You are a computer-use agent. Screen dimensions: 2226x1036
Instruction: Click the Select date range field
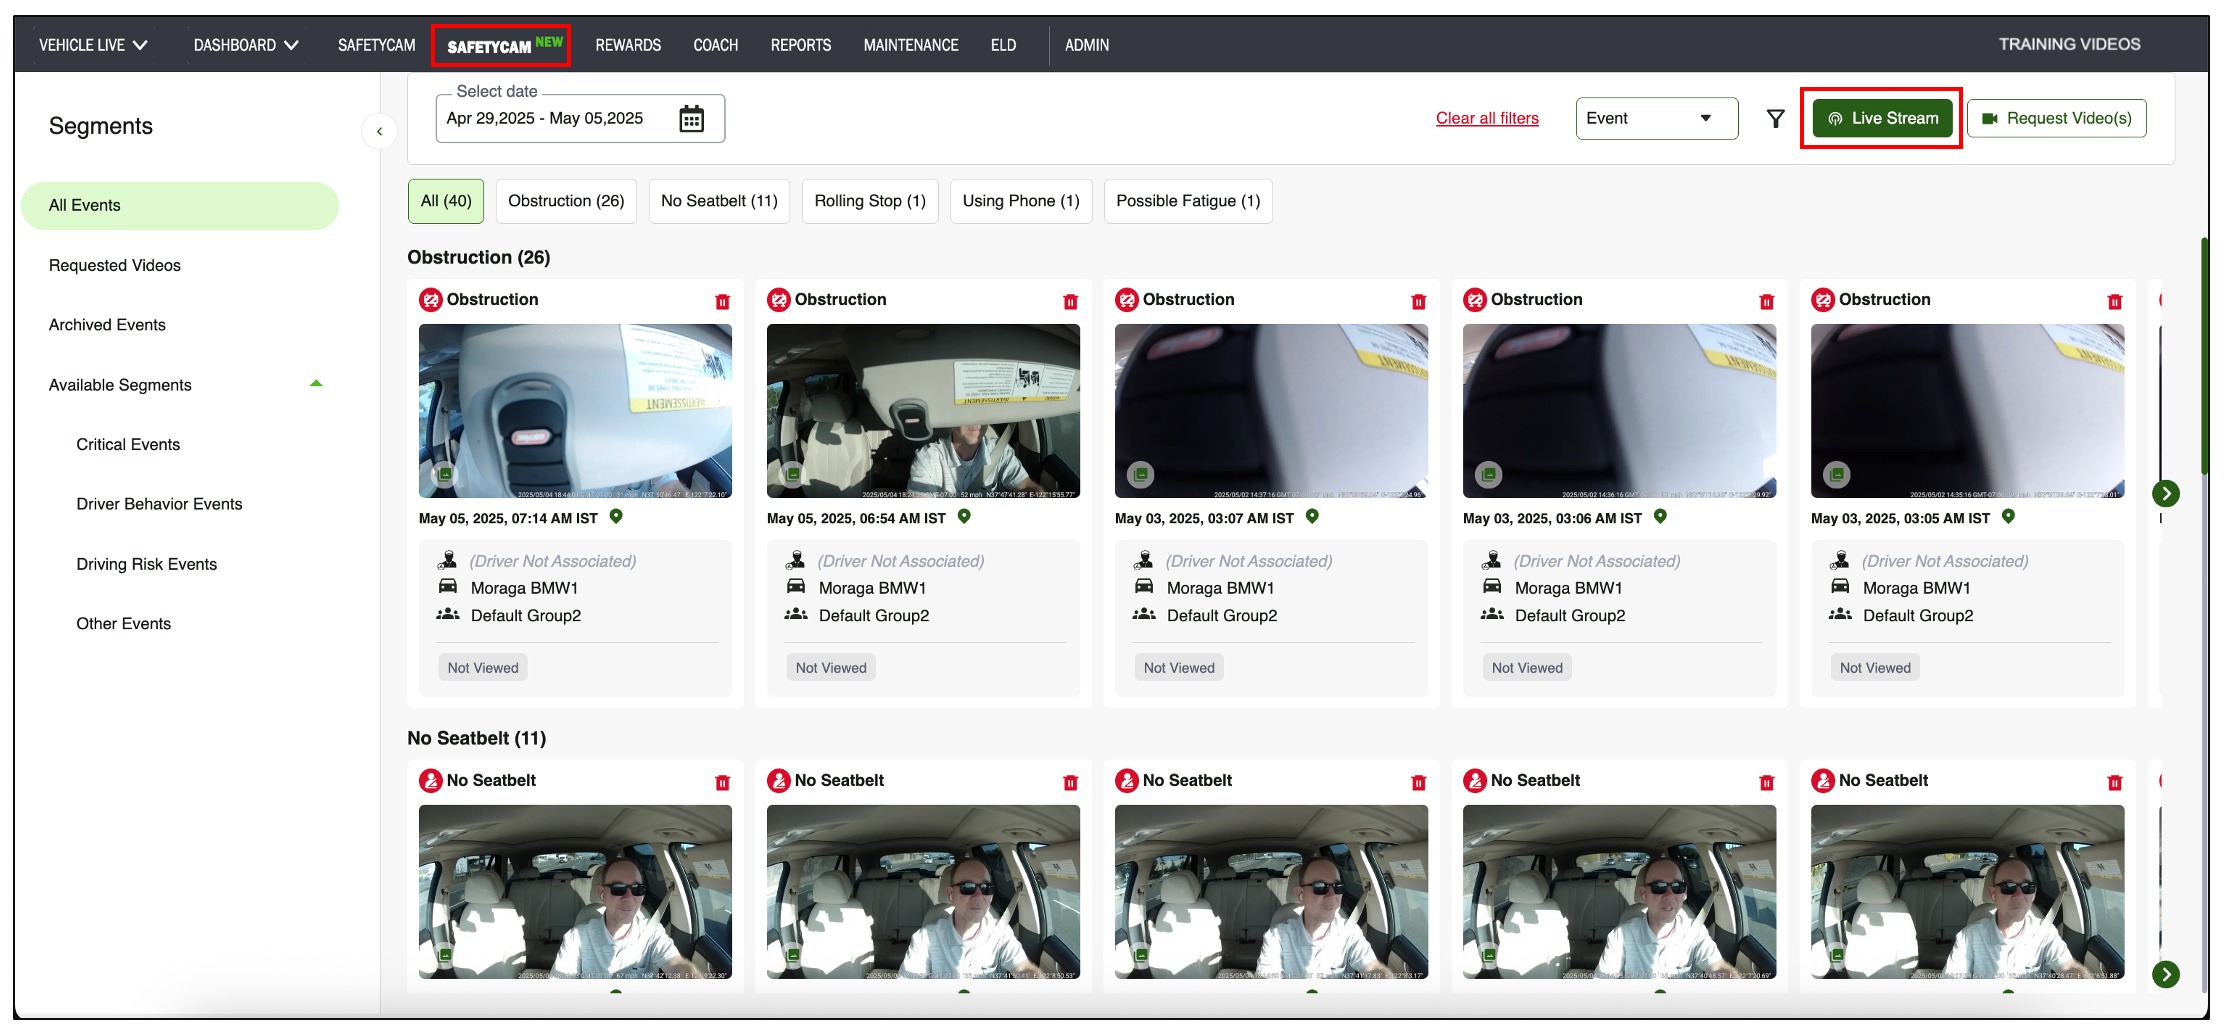pos(580,119)
